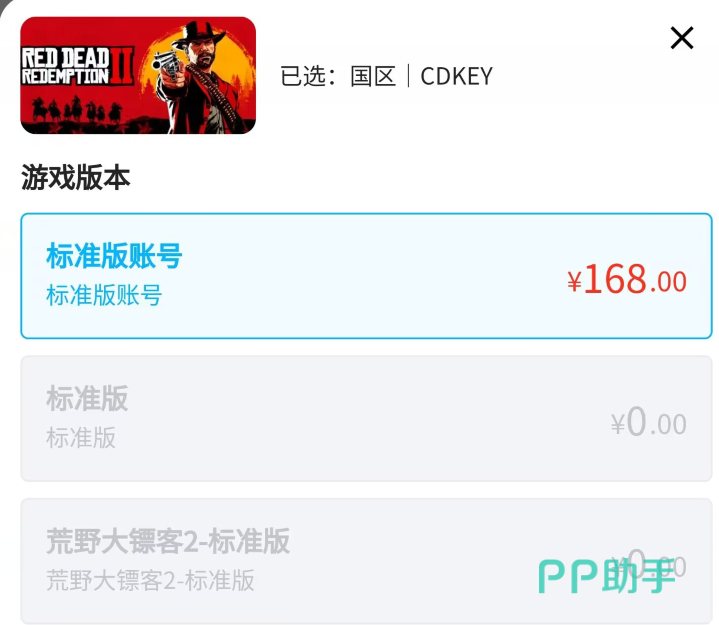Click the 标准版账号 subtitle description
This screenshot has height=625, width=719.
(104, 295)
